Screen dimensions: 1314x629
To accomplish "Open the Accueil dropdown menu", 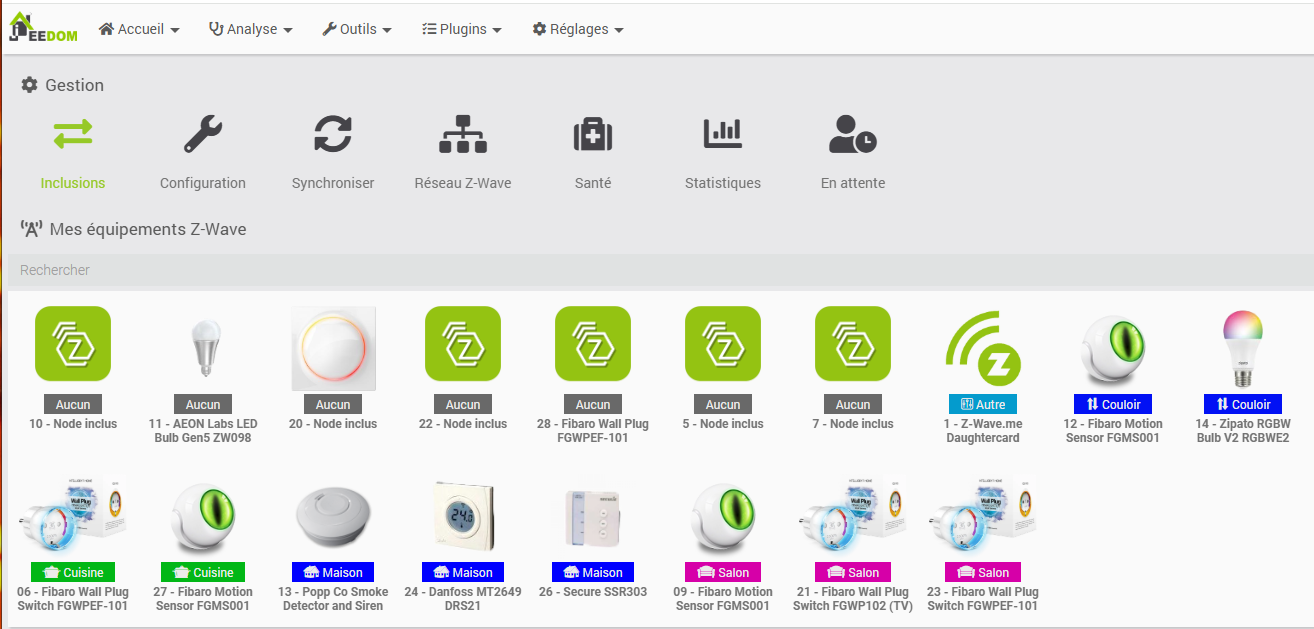I will (x=139, y=30).
